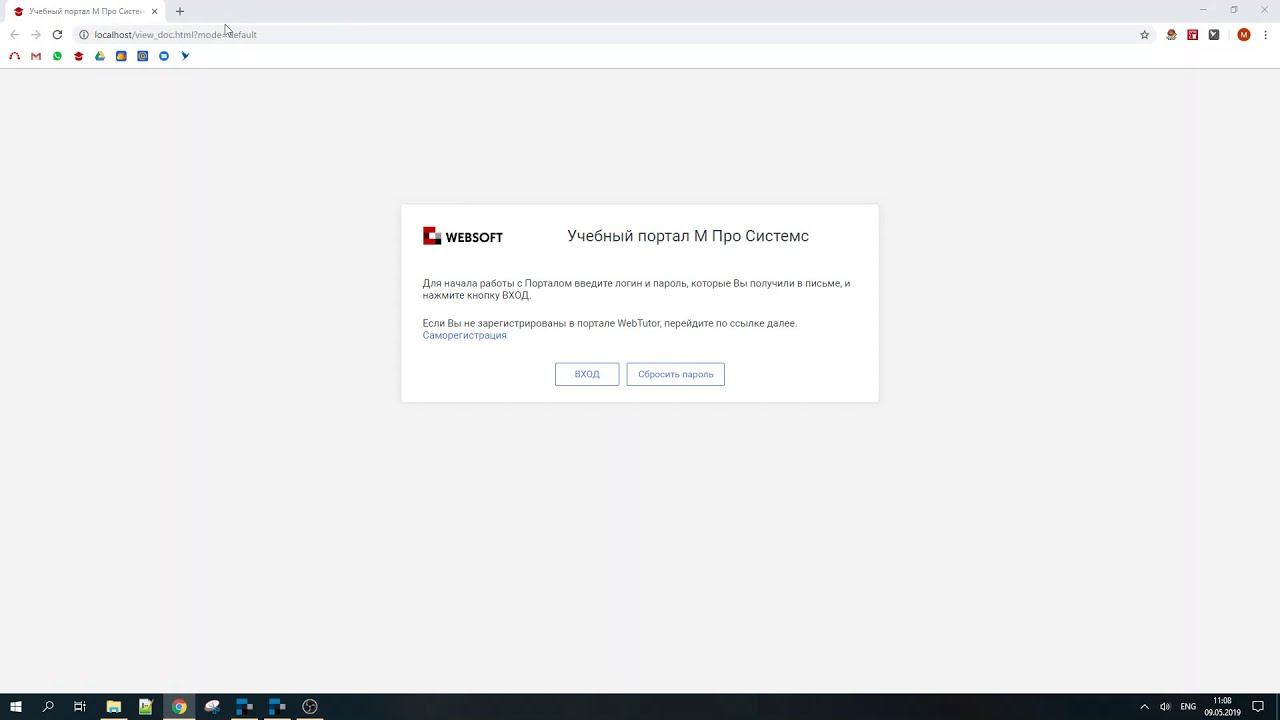Open the dark blue @ bookmark

click(143, 56)
